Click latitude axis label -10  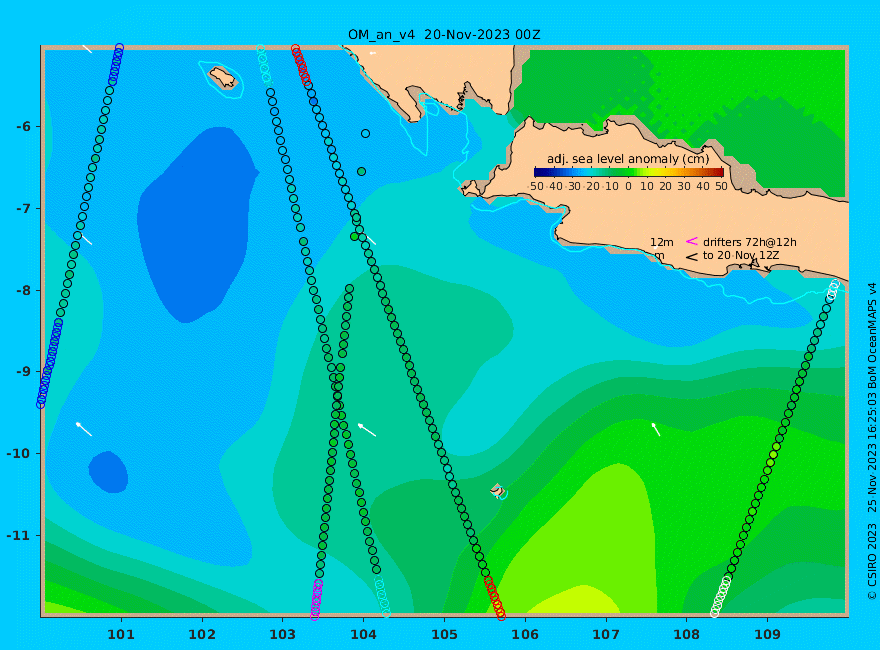click(19, 454)
